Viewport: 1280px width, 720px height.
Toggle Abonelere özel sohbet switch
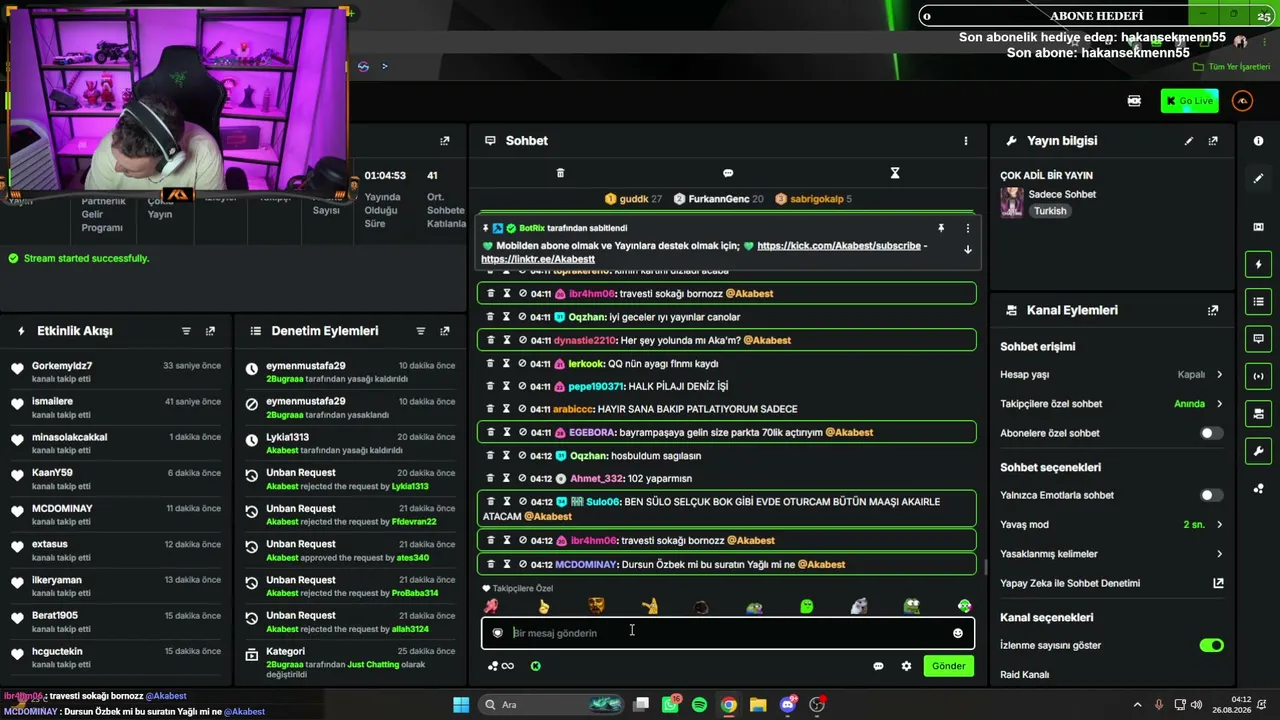point(1211,433)
